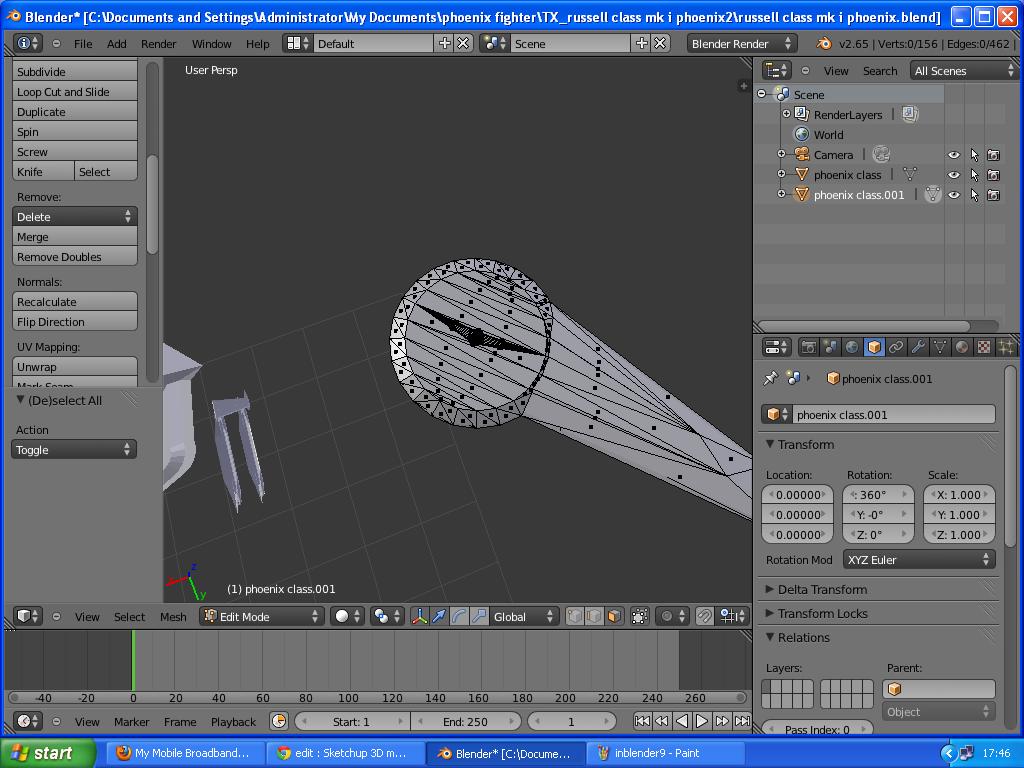The image size is (1024, 768).
Task: Open the Constraints tab (chain link icon)
Action: click(x=896, y=347)
